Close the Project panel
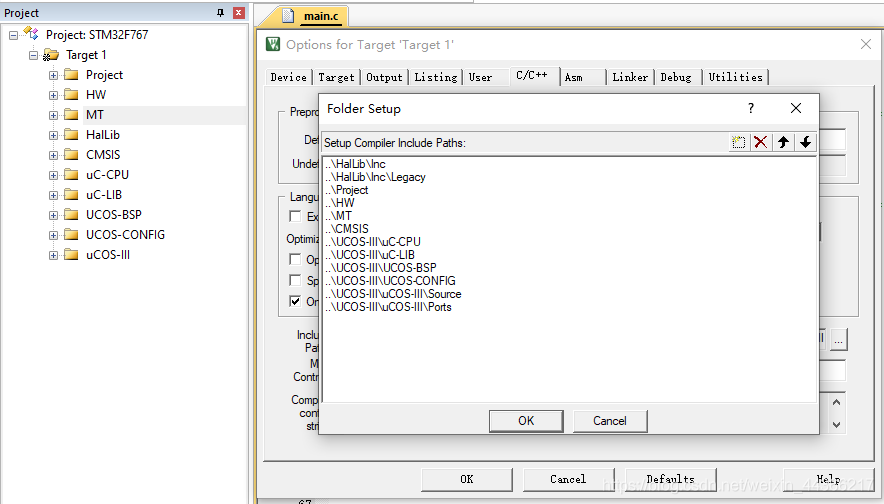884x504 pixels. pos(239,12)
